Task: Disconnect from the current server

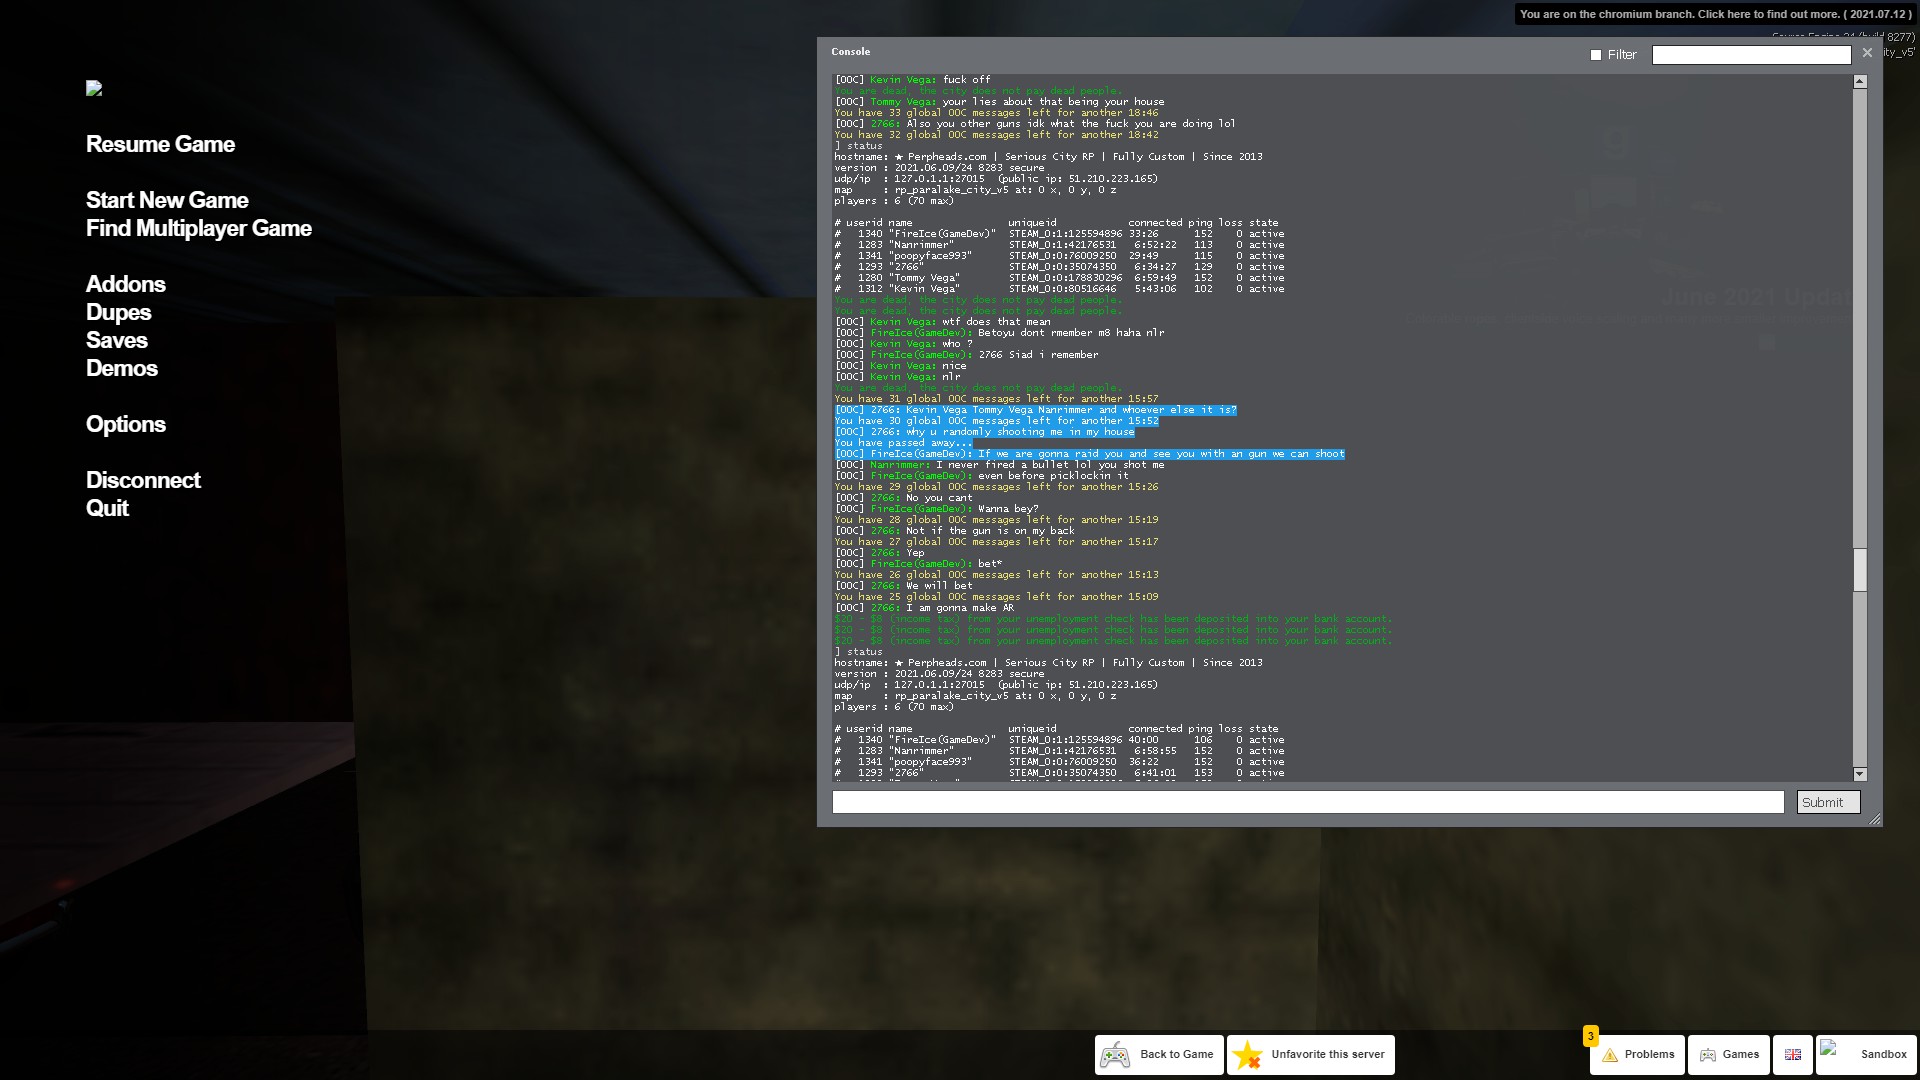Action: 143,480
